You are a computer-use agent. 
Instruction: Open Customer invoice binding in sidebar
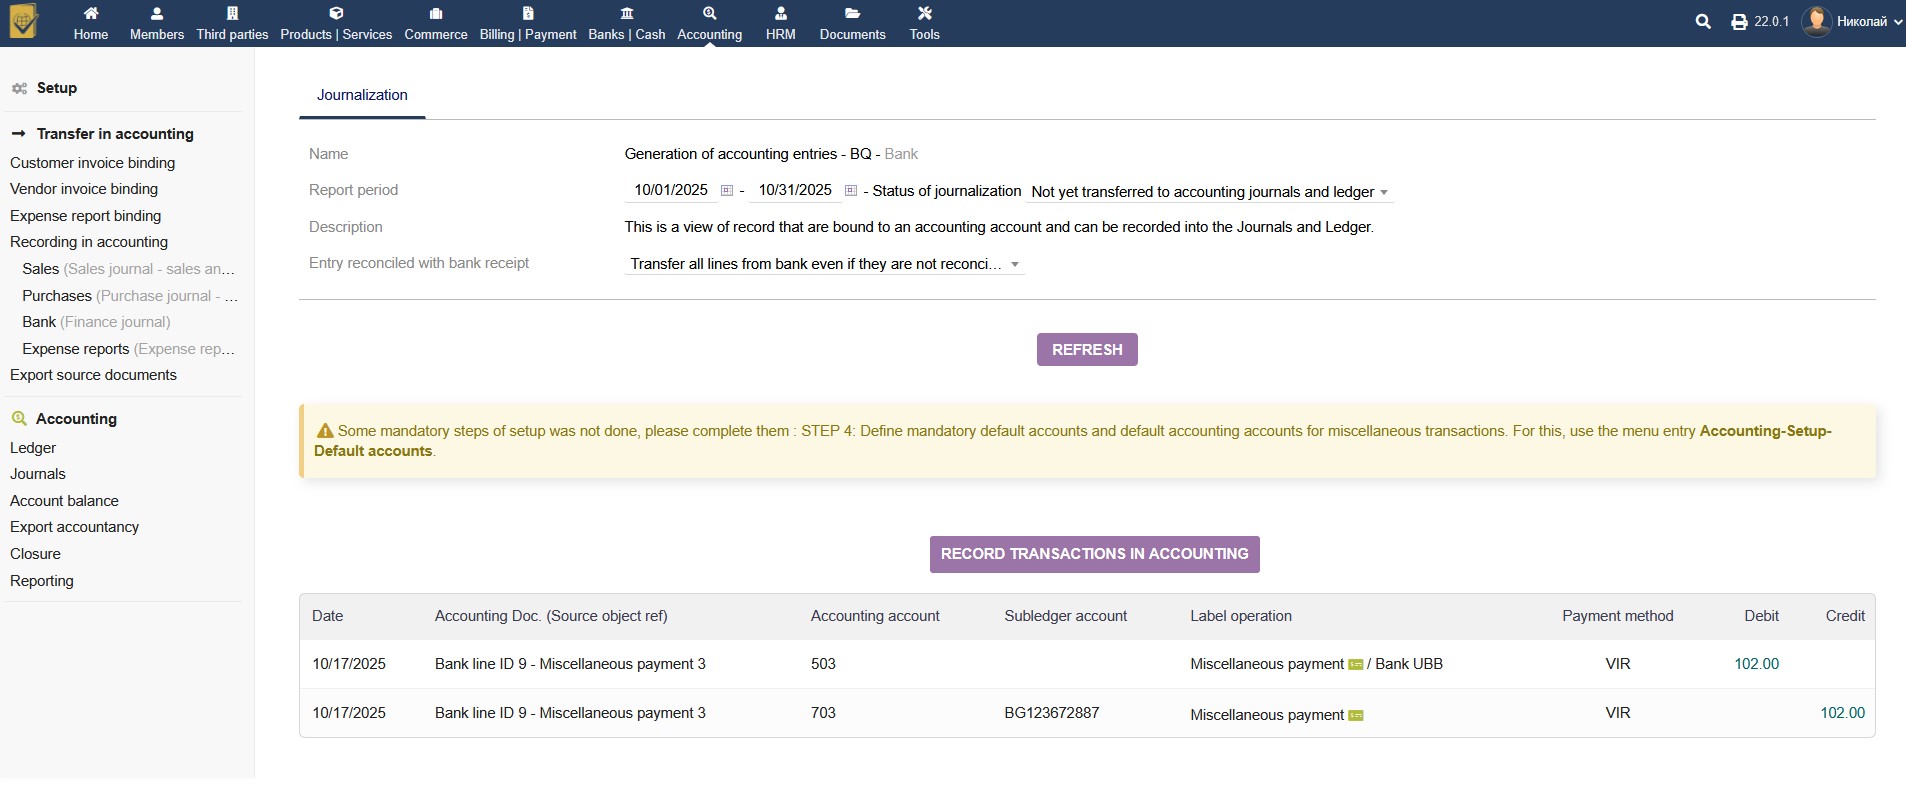tap(92, 163)
